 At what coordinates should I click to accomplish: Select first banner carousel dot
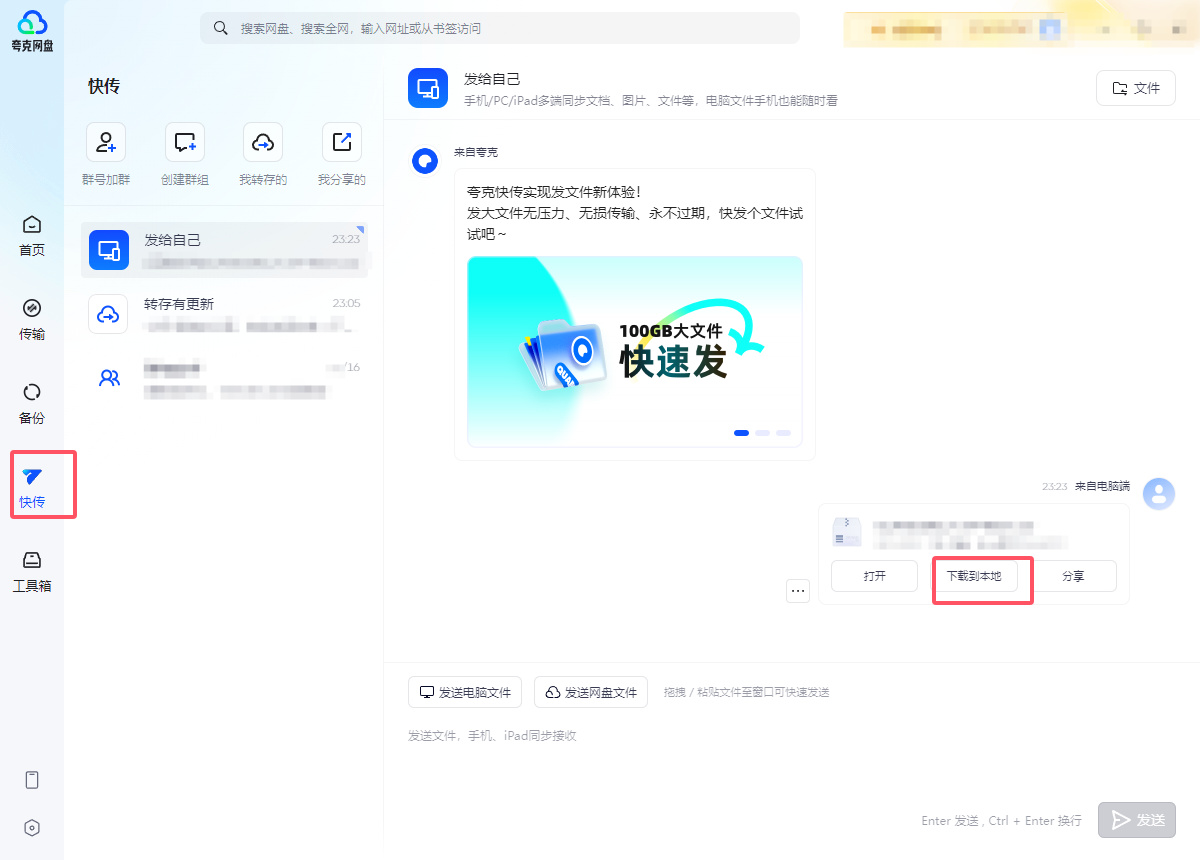(742, 433)
